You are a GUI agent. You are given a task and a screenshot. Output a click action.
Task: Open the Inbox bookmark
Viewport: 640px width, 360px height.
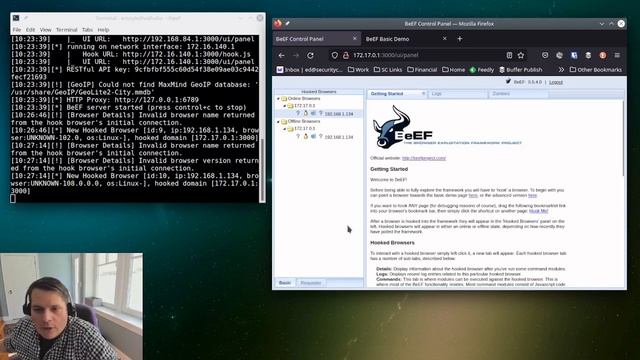pyautogui.click(x=310, y=70)
